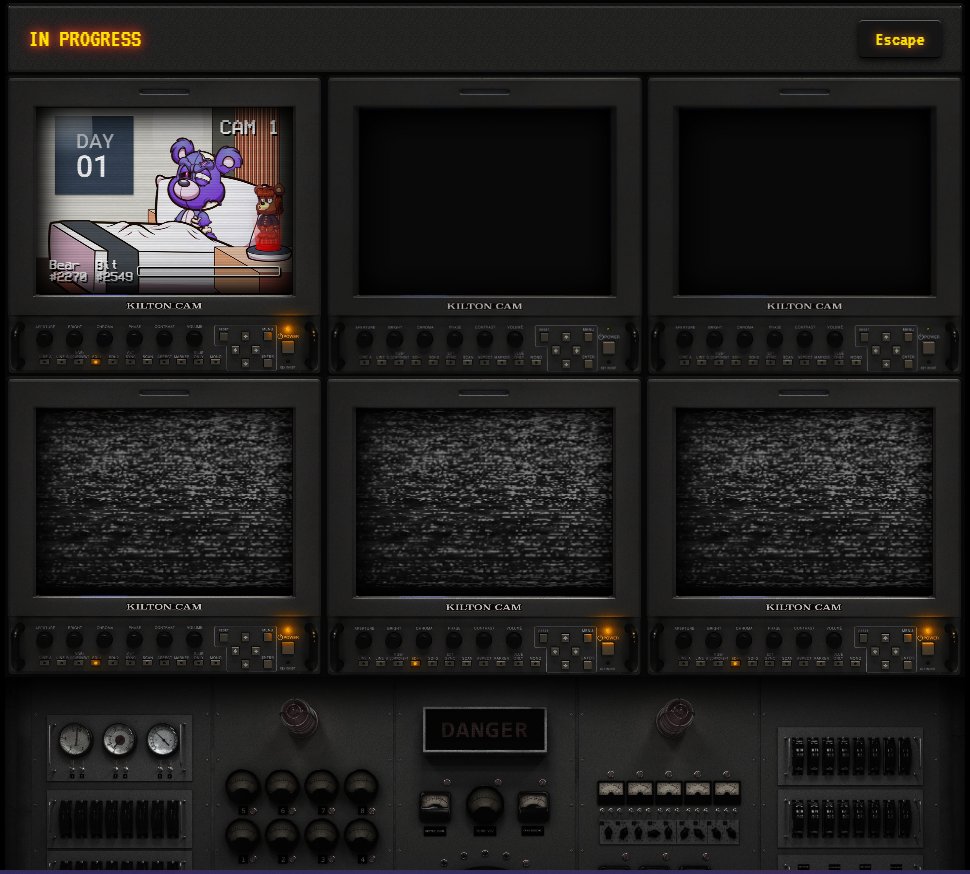Click the BRIGHT knob on CAM 1 monitor
The height and width of the screenshot is (874, 970).
point(74,338)
